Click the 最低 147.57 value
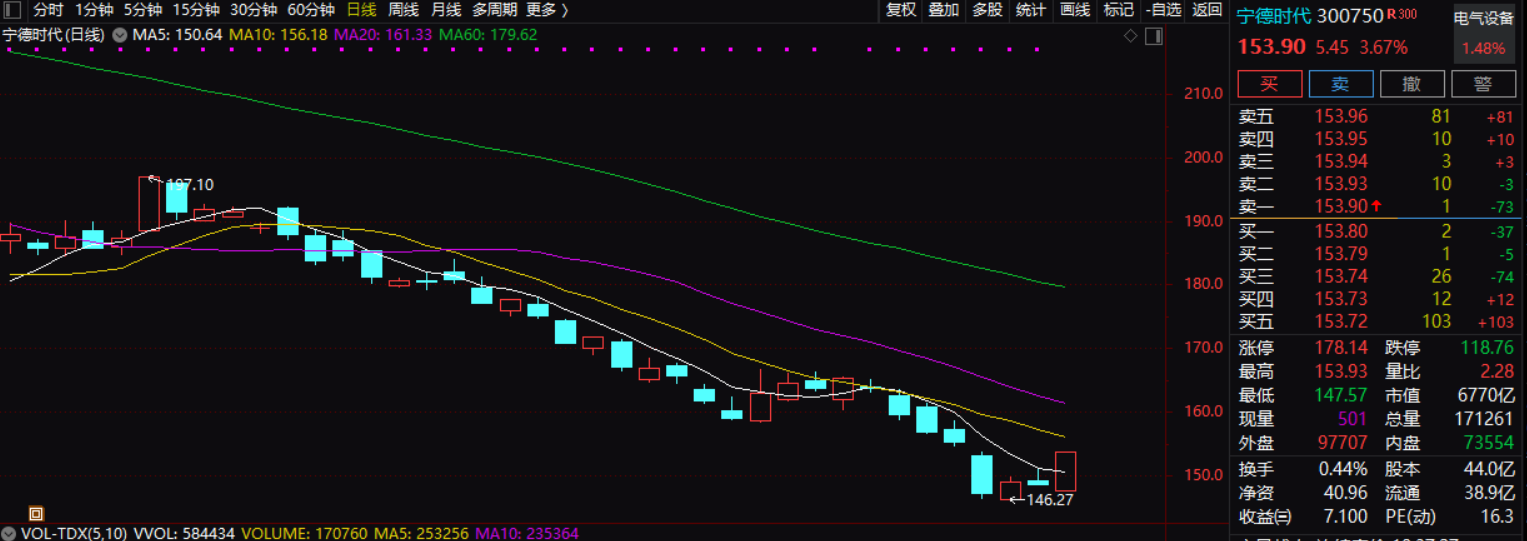The height and width of the screenshot is (541, 1527). (x=1341, y=396)
